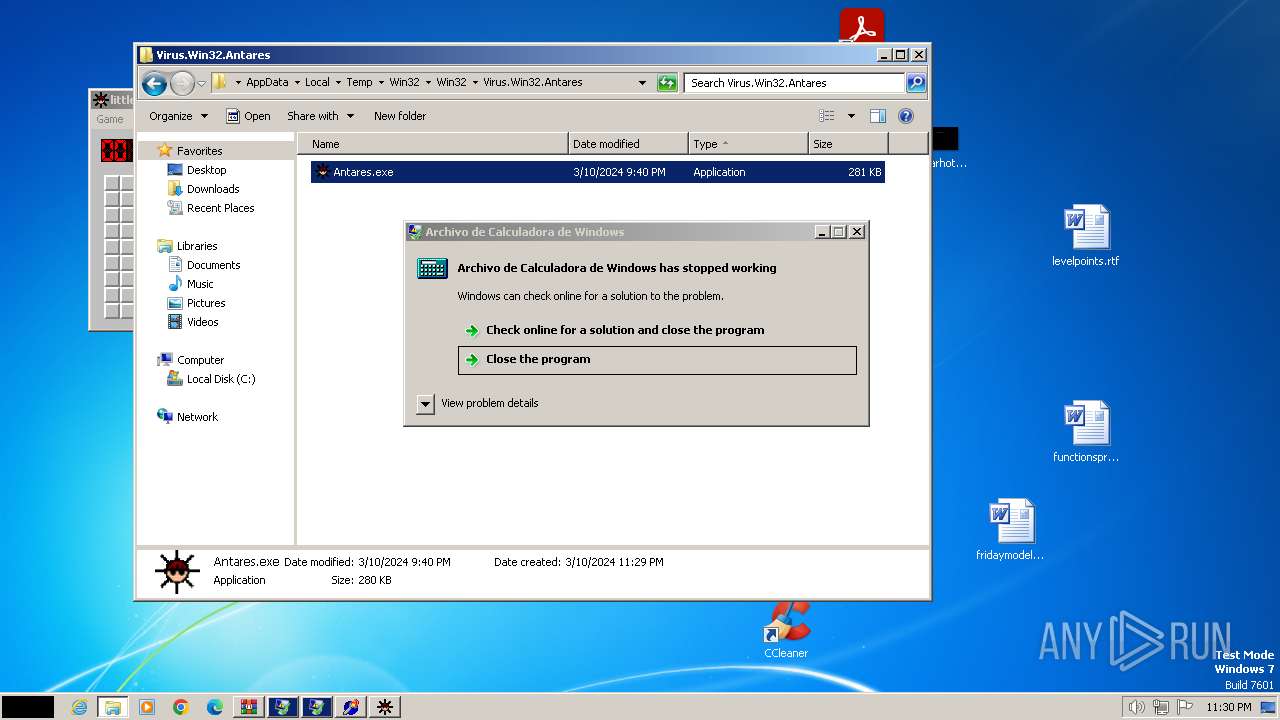
Task: Click the taskbar clock showing 11:30 PM
Action: click(x=1228, y=707)
